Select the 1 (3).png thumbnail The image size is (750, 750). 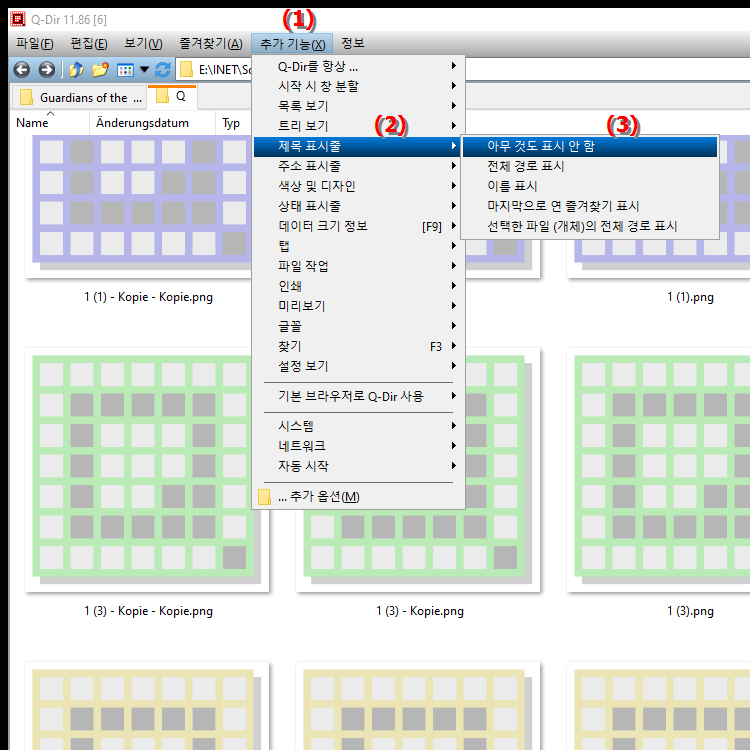[659, 469]
